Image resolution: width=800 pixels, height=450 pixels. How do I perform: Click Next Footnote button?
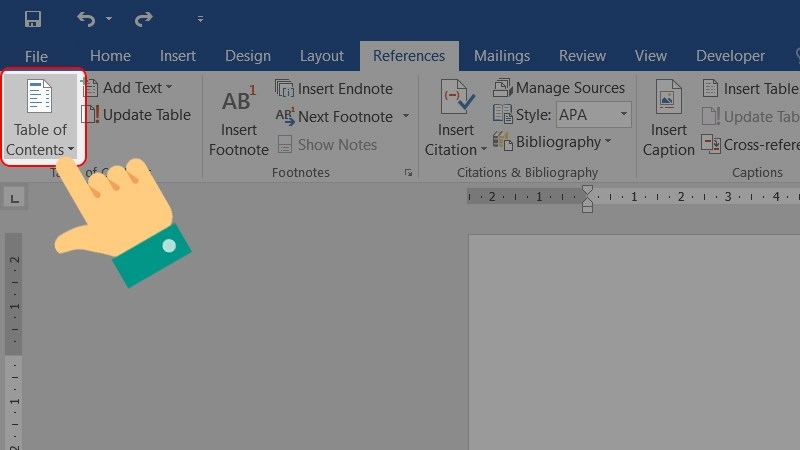pyautogui.click(x=335, y=116)
